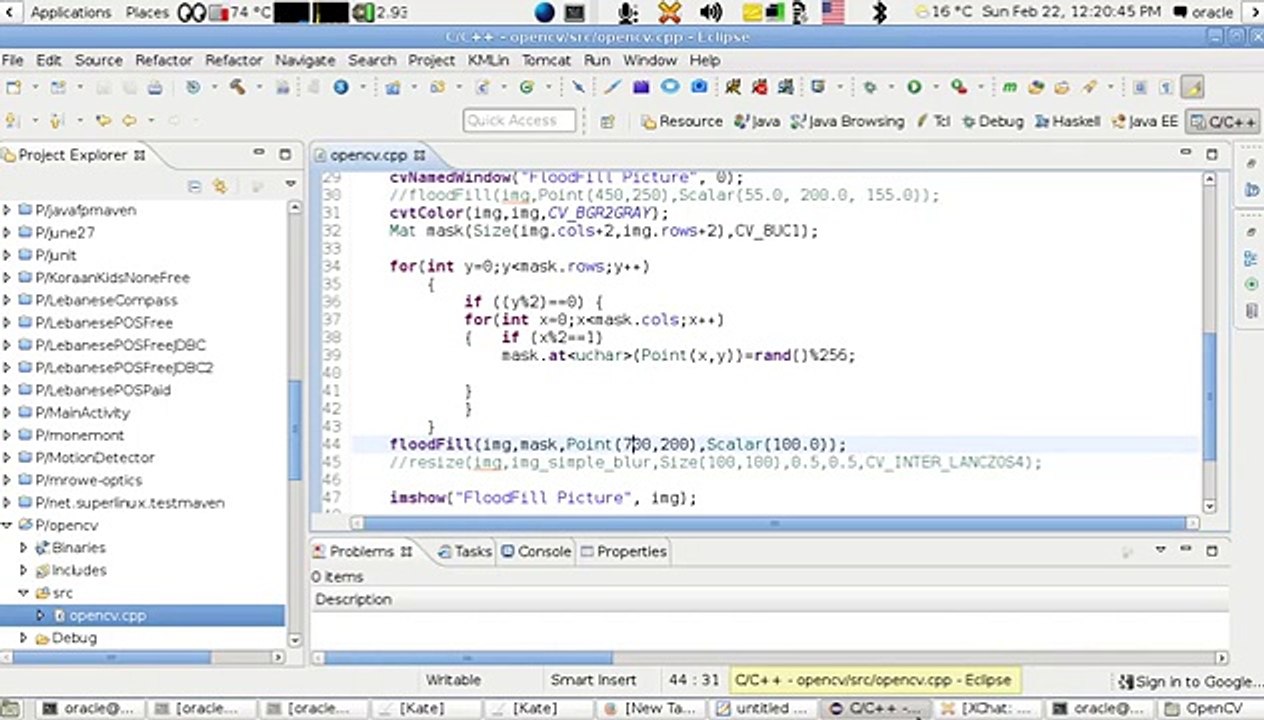Click the green Maven 'm' icon

pos(1010,88)
